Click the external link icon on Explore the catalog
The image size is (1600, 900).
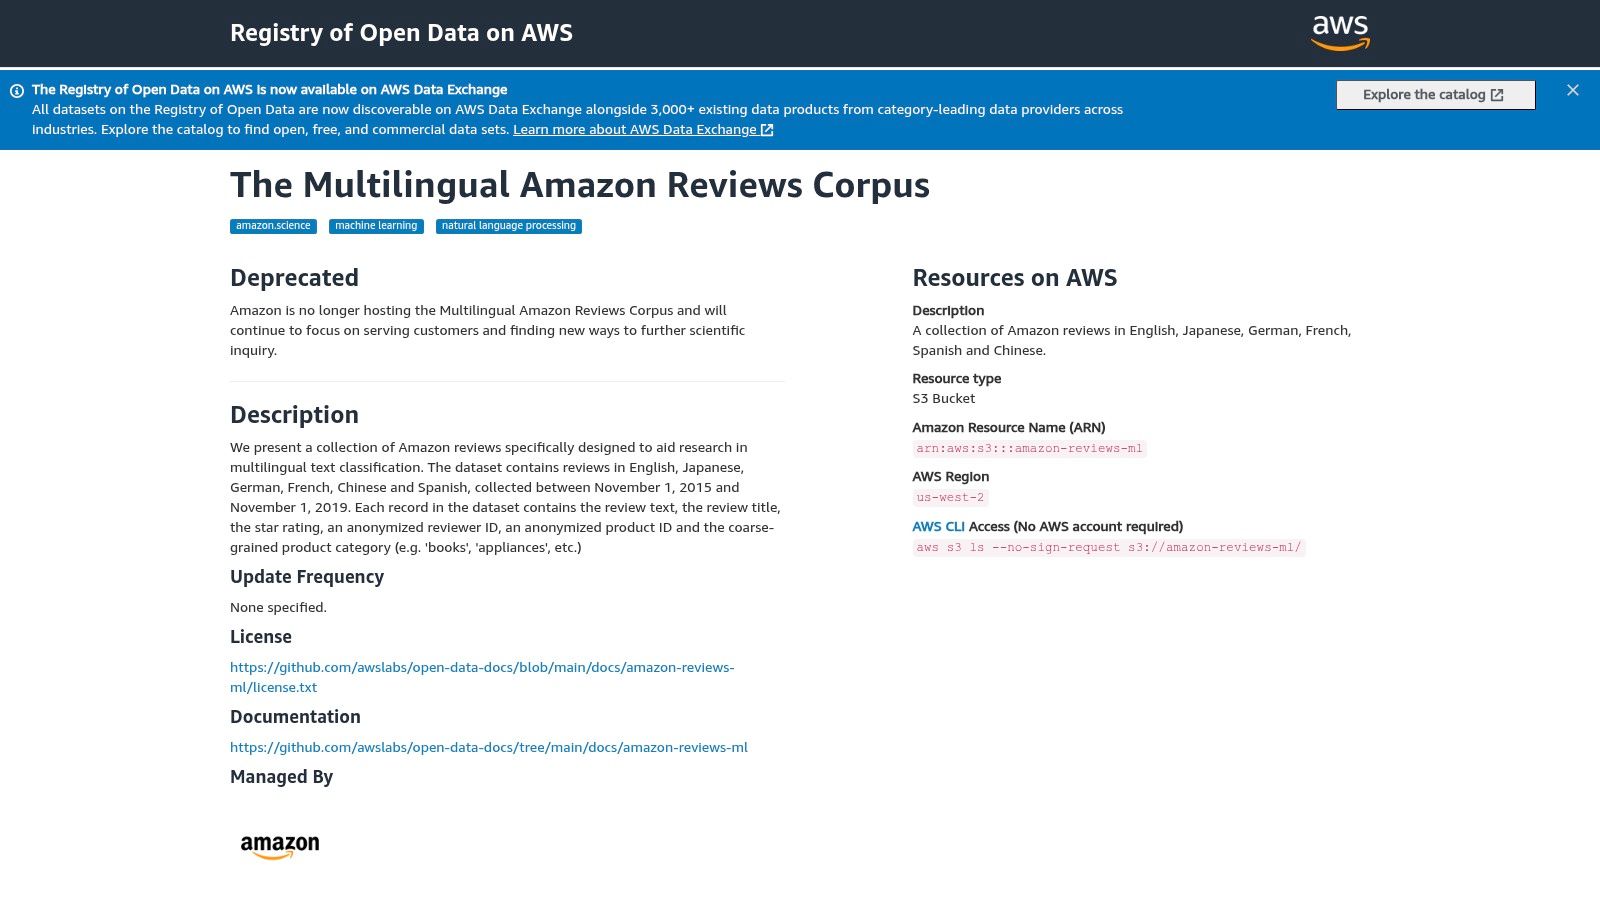pos(1496,94)
